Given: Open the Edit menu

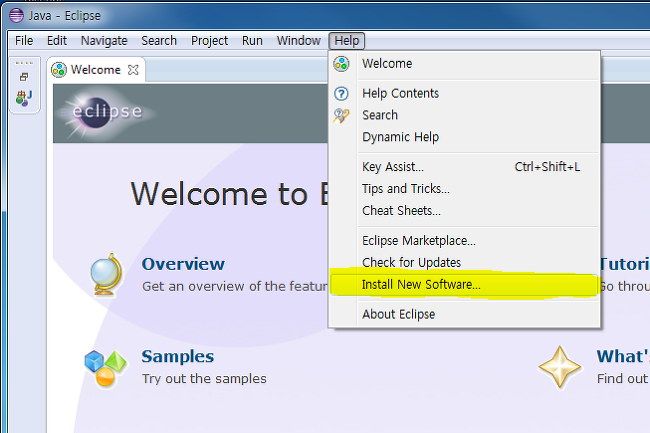Looking at the screenshot, I should [57, 41].
